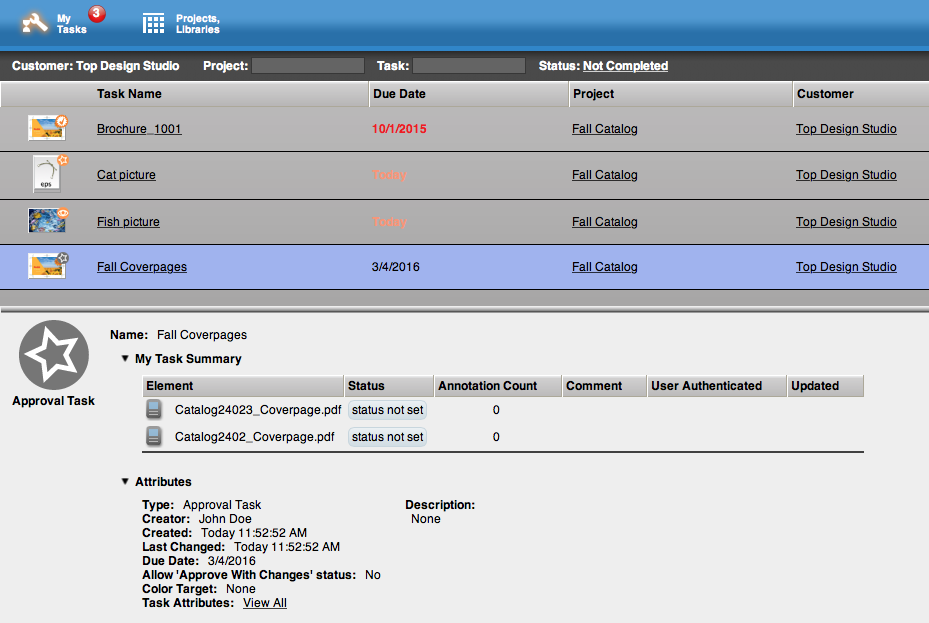The width and height of the screenshot is (929, 623).
Task: Open the Brochure_1001 task link
Action: [x=139, y=129]
